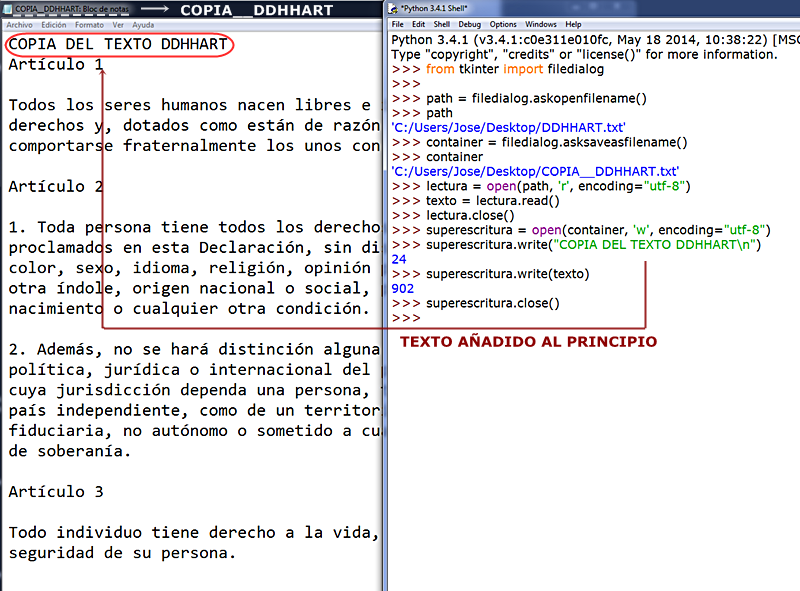Open the Edit menu in Python Shell
The width and height of the screenshot is (800, 591).
[x=418, y=23]
